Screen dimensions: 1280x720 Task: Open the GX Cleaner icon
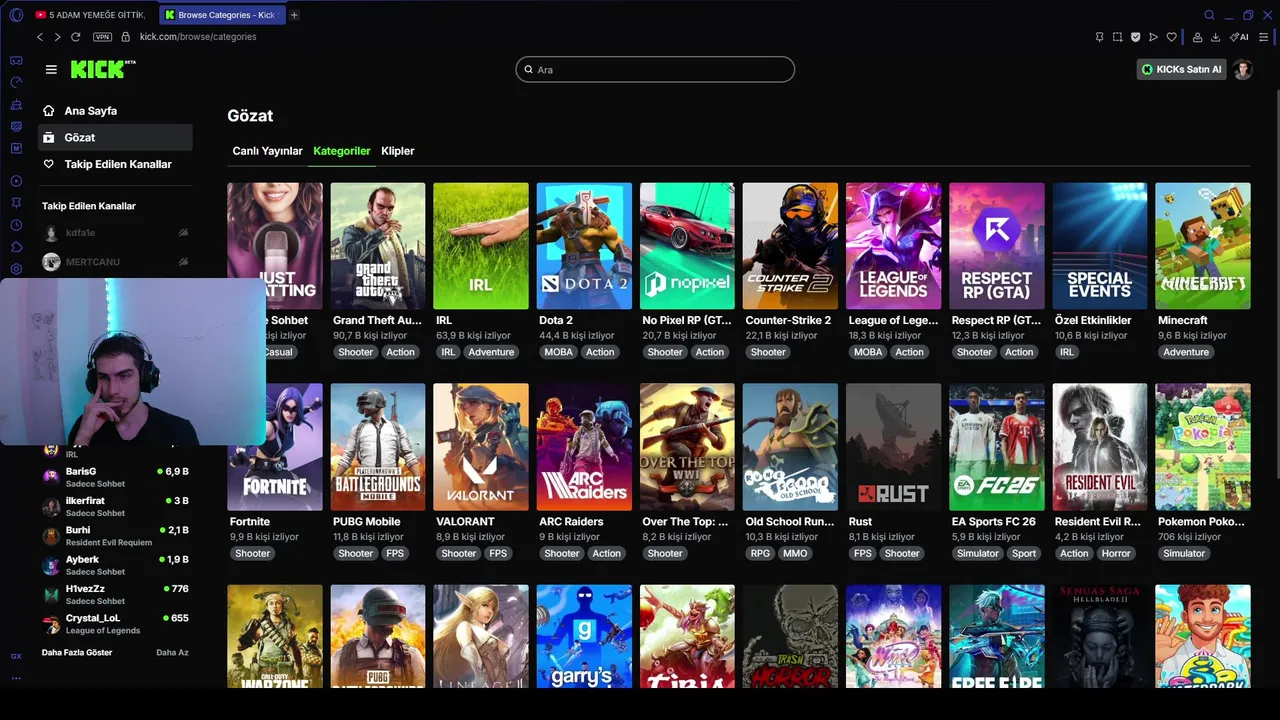click(x=16, y=104)
